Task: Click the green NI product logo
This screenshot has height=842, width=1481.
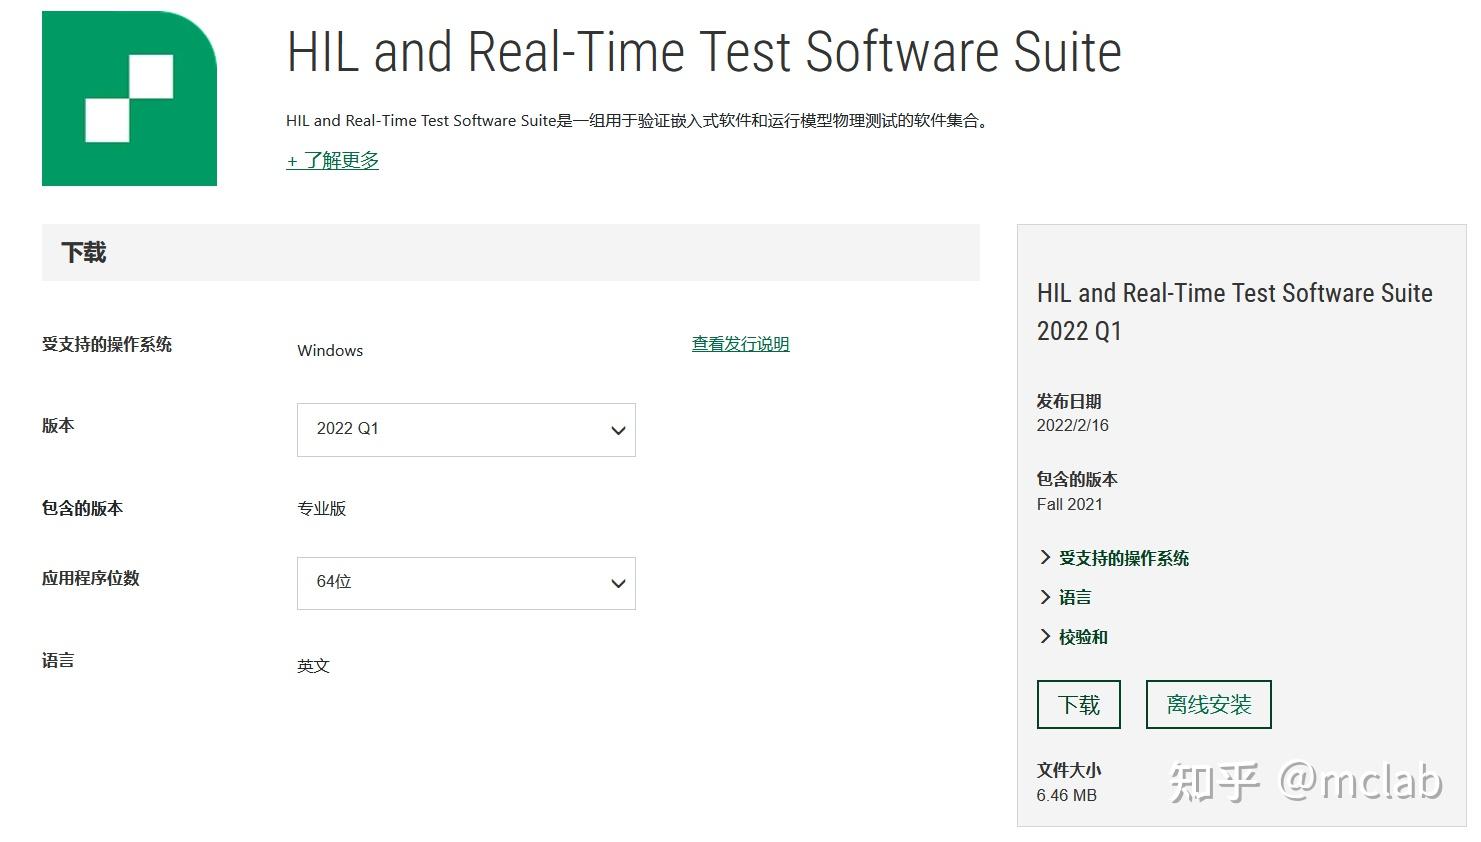Action: point(129,98)
